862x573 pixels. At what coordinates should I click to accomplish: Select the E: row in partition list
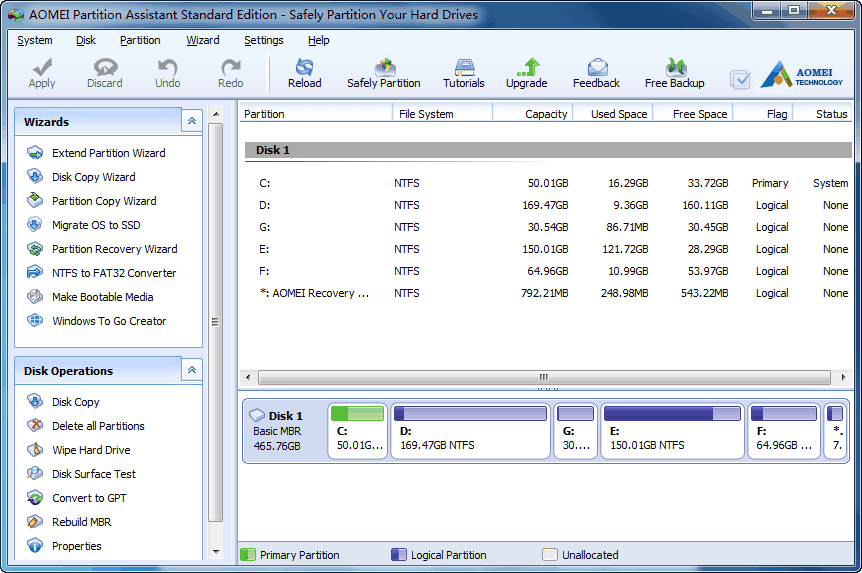pos(546,249)
